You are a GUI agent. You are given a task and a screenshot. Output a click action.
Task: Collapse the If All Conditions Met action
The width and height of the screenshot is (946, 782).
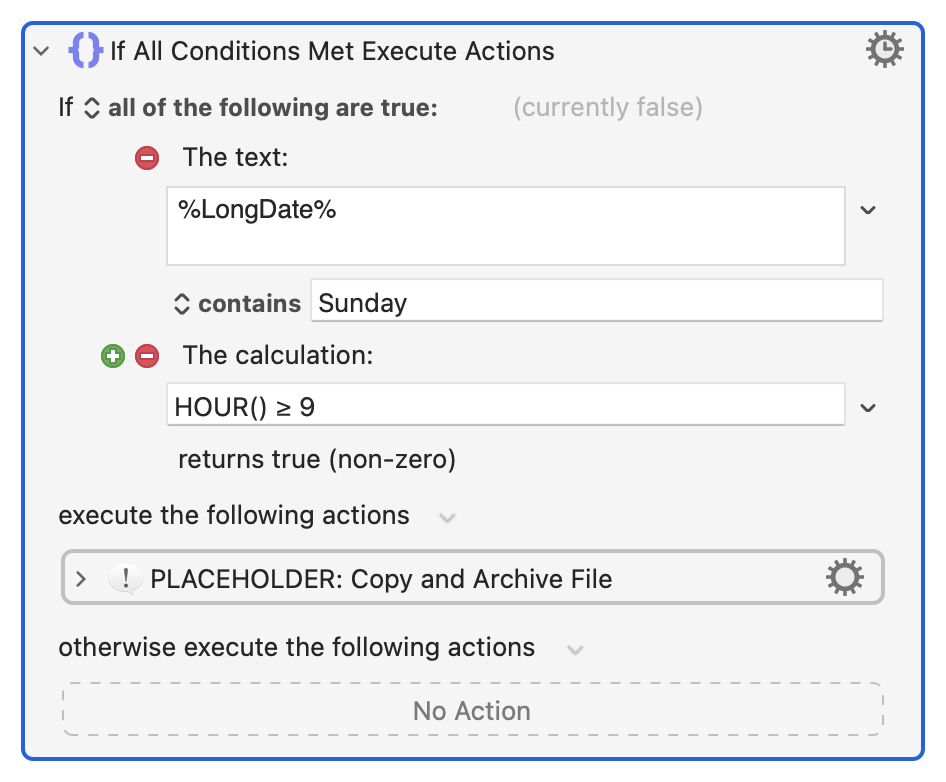click(42, 51)
